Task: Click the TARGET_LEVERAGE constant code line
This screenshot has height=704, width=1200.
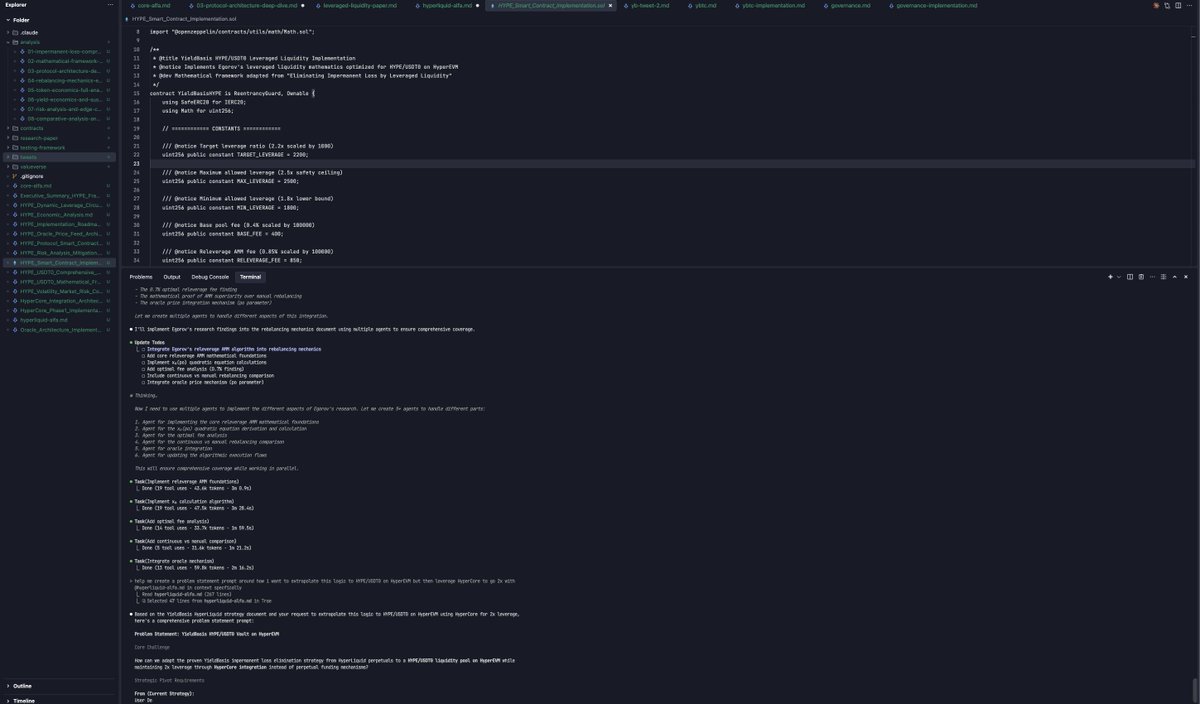Action: click(235, 155)
